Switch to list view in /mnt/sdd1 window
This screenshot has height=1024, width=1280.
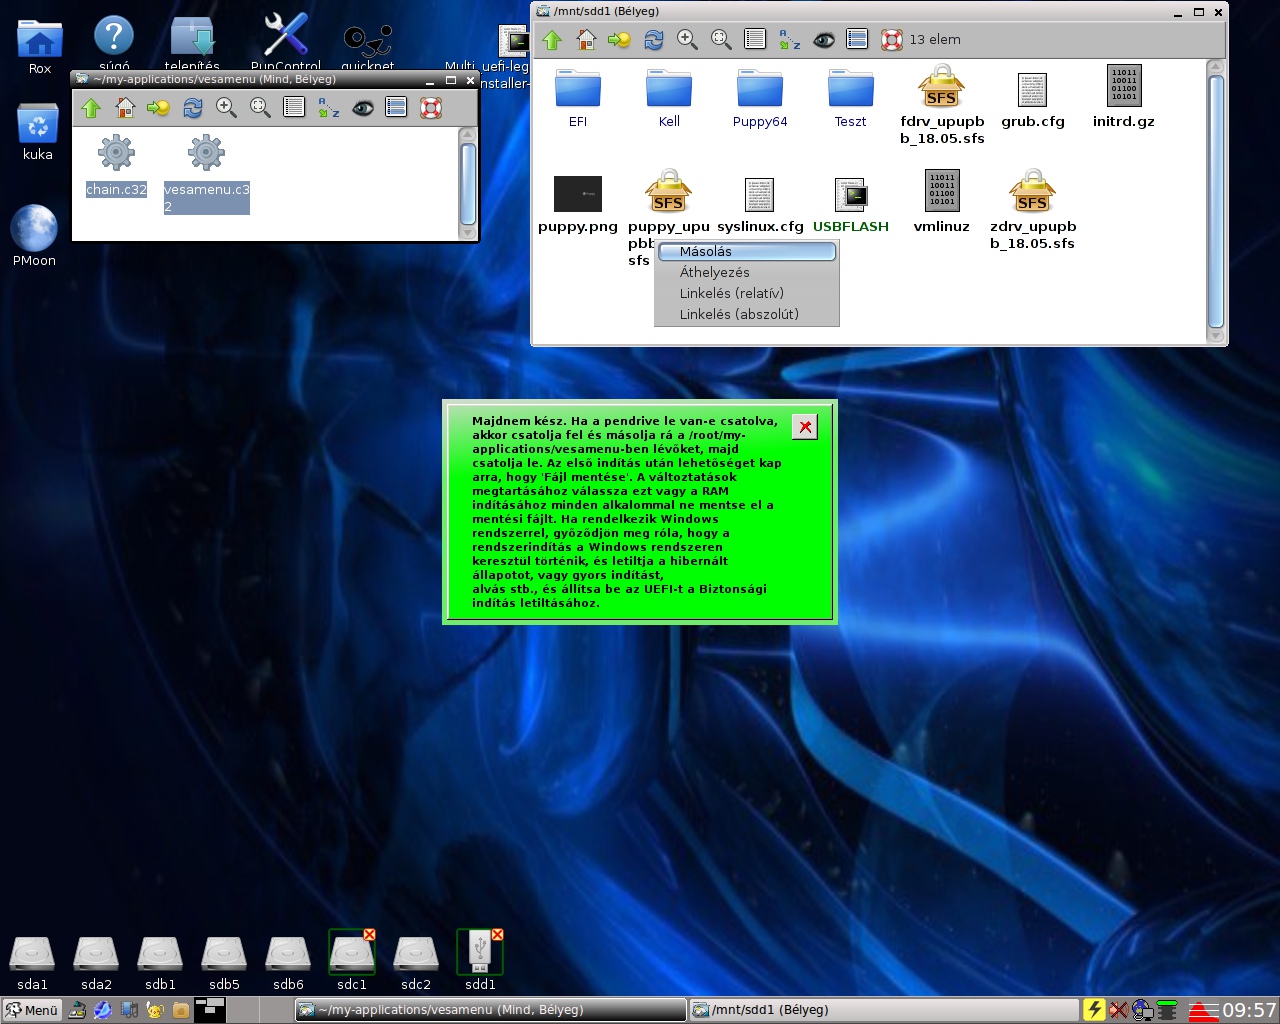tap(755, 40)
